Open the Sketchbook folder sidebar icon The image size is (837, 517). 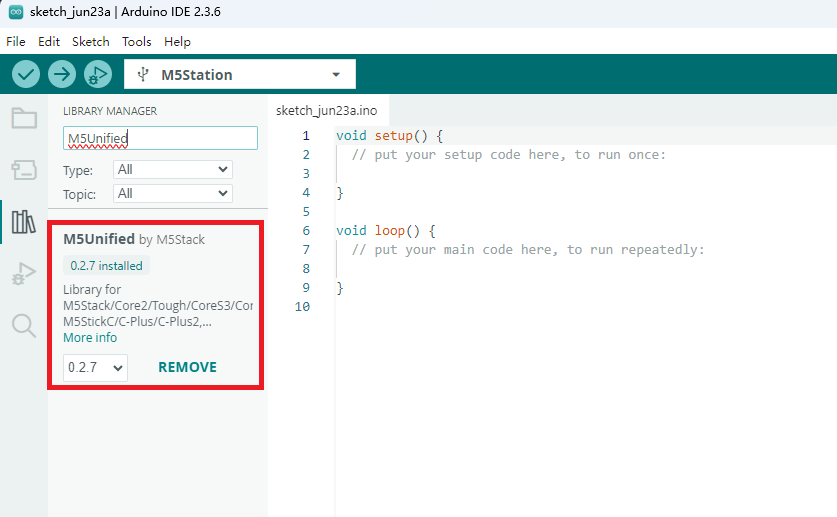pyautogui.click(x=24, y=118)
